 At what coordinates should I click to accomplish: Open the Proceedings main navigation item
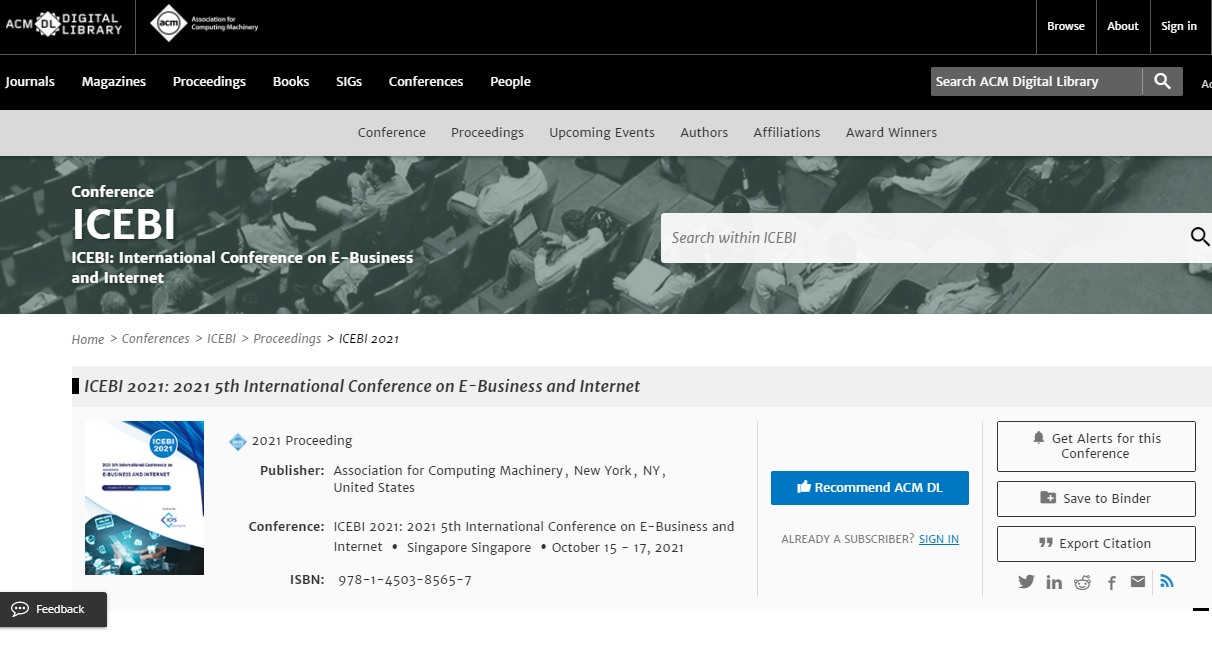click(x=209, y=82)
